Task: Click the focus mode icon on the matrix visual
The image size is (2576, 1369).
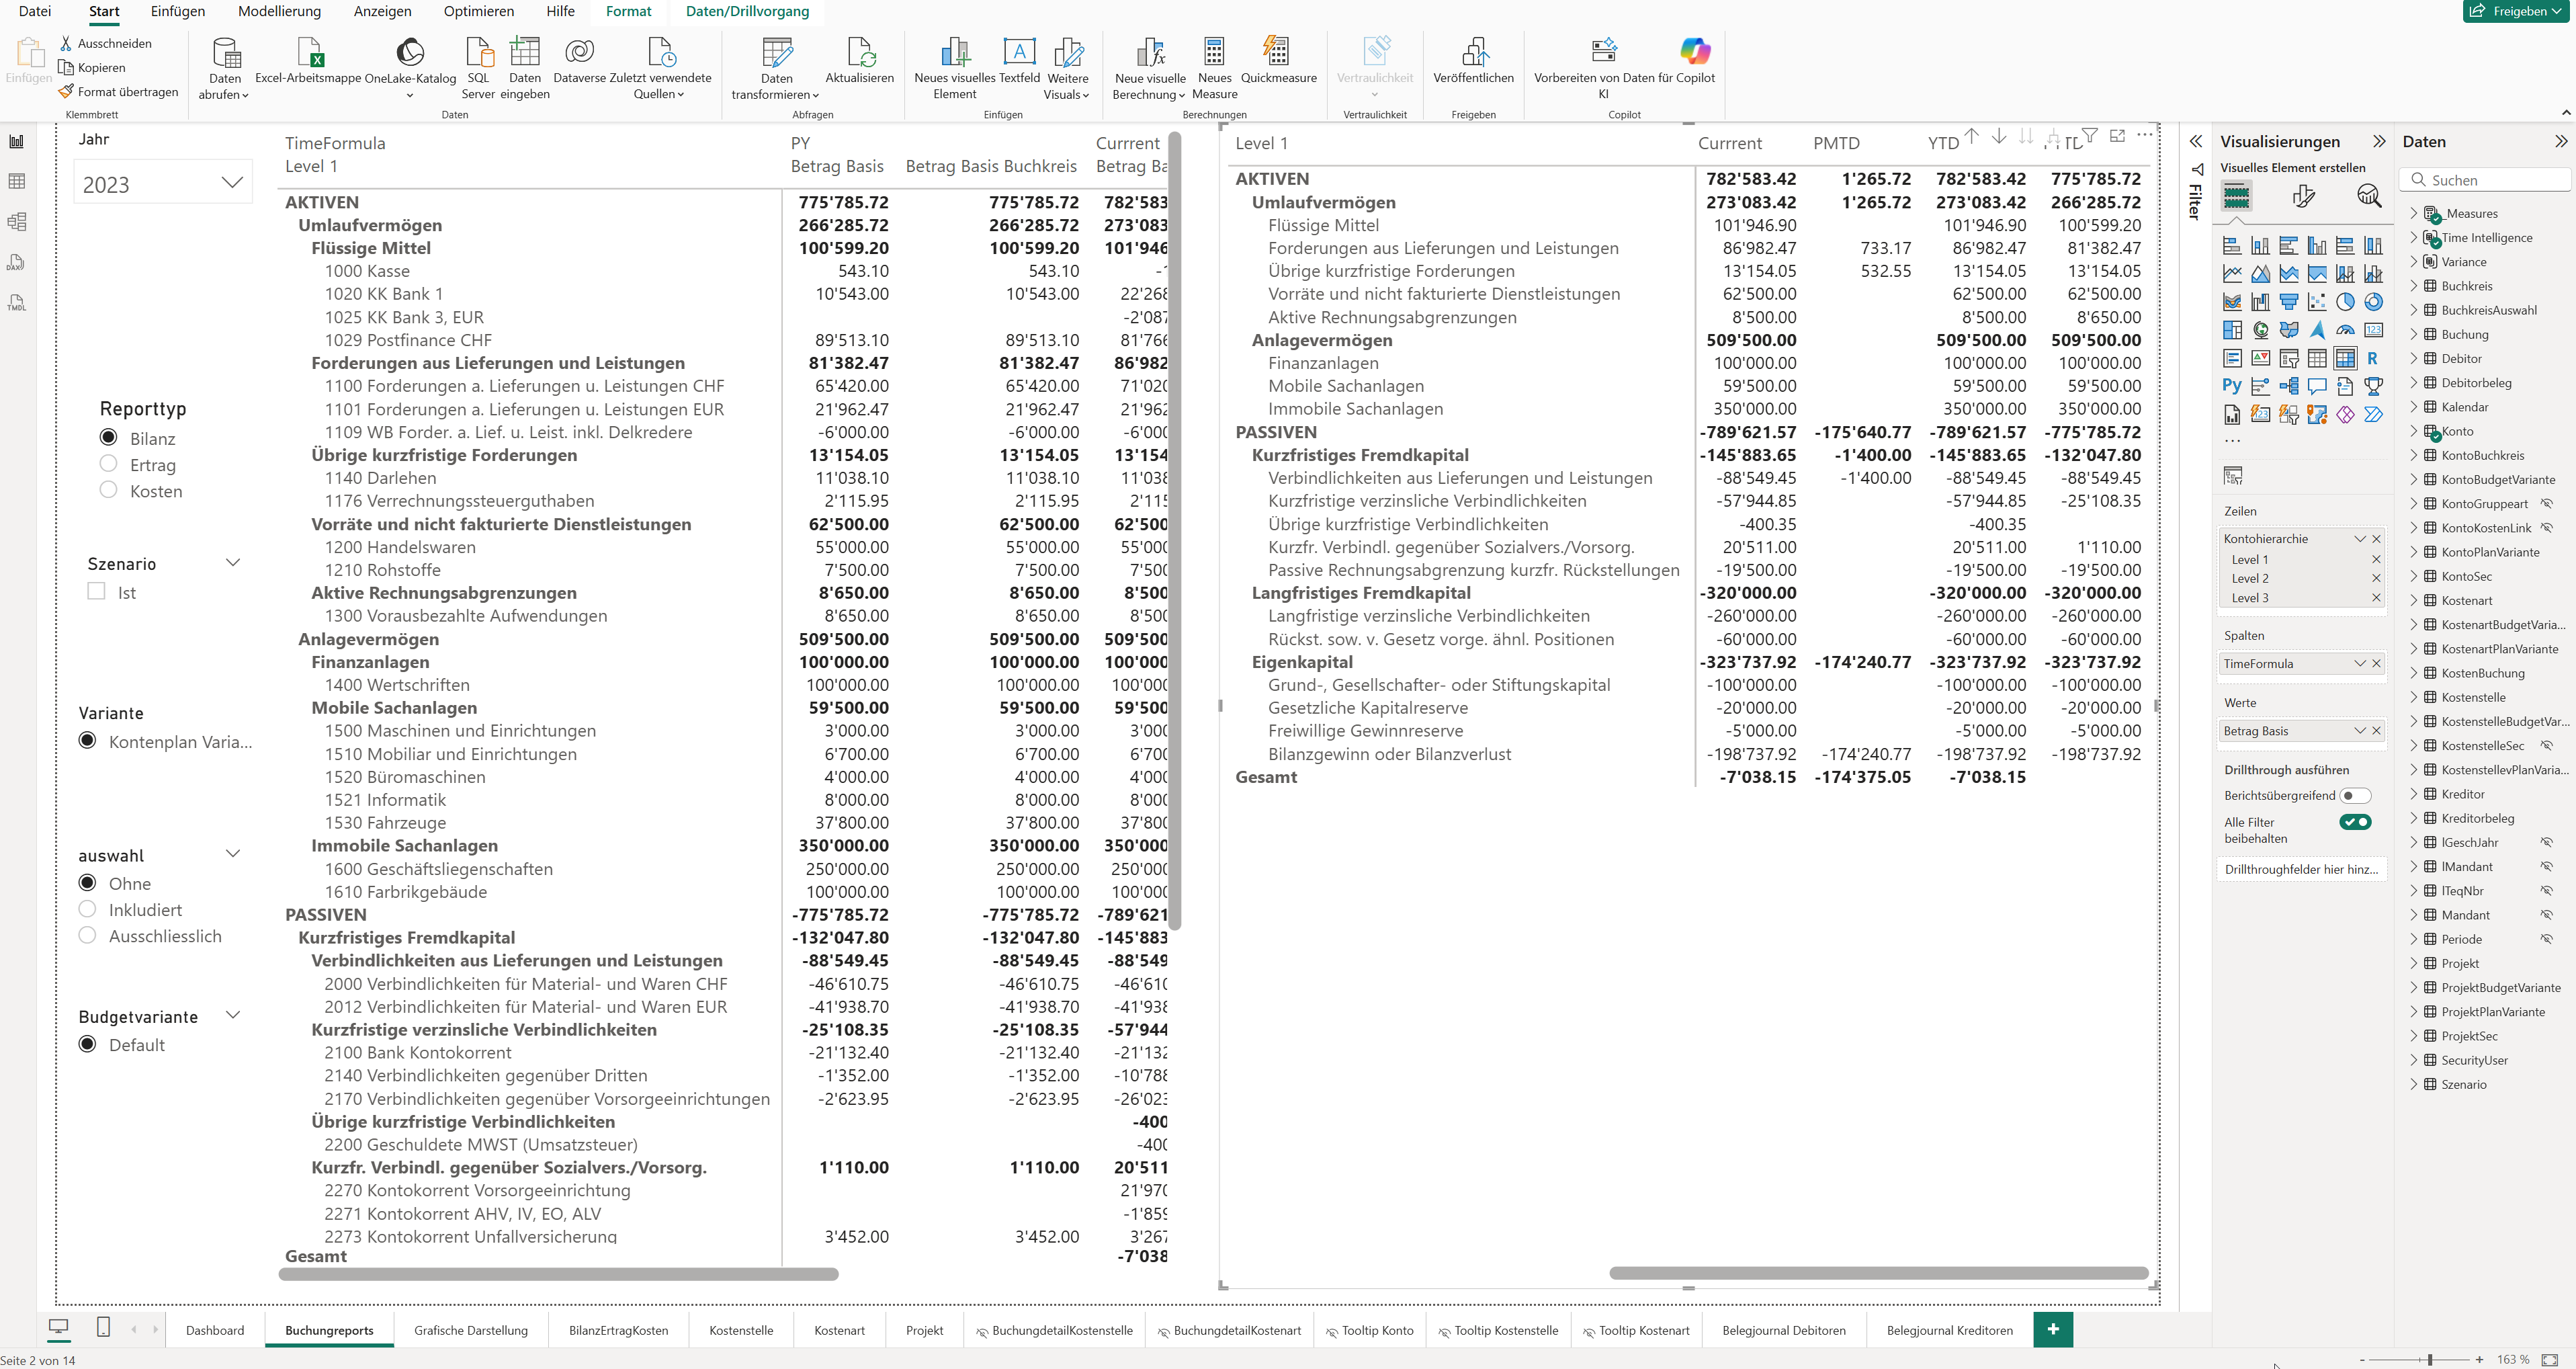Action: point(2117,136)
